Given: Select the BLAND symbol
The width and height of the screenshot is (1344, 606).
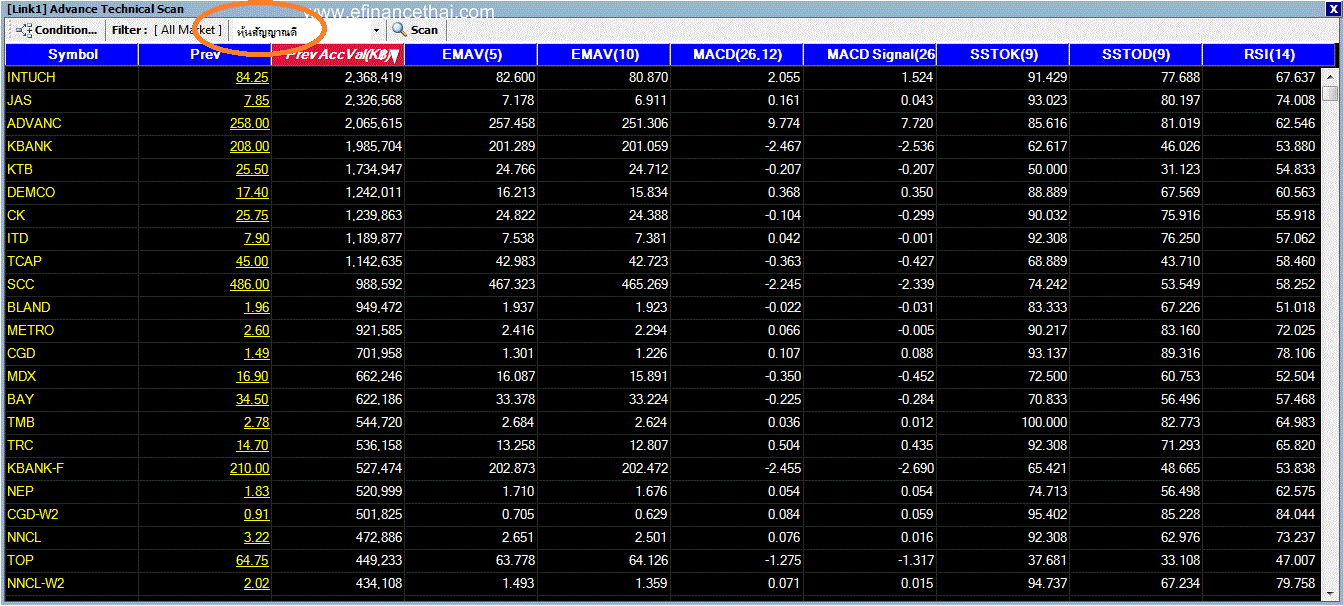Looking at the screenshot, I should tap(28, 307).
